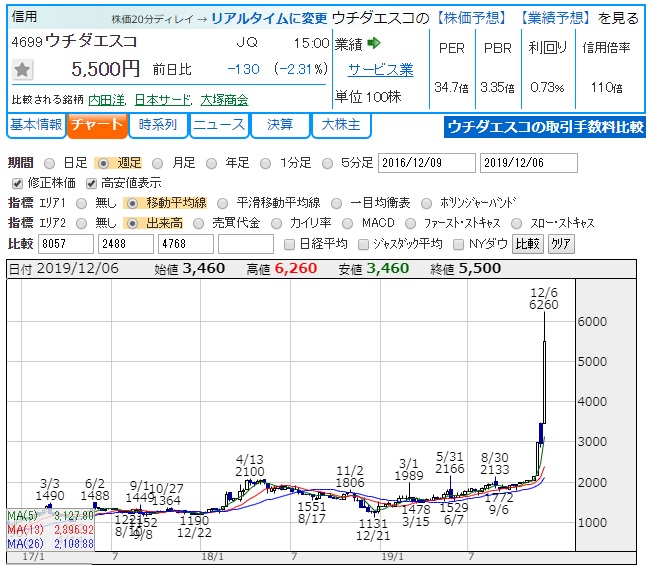Toggle the 高安値表示 checkbox
Image resolution: width=649 pixels, height=565 pixels.
(91, 183)
